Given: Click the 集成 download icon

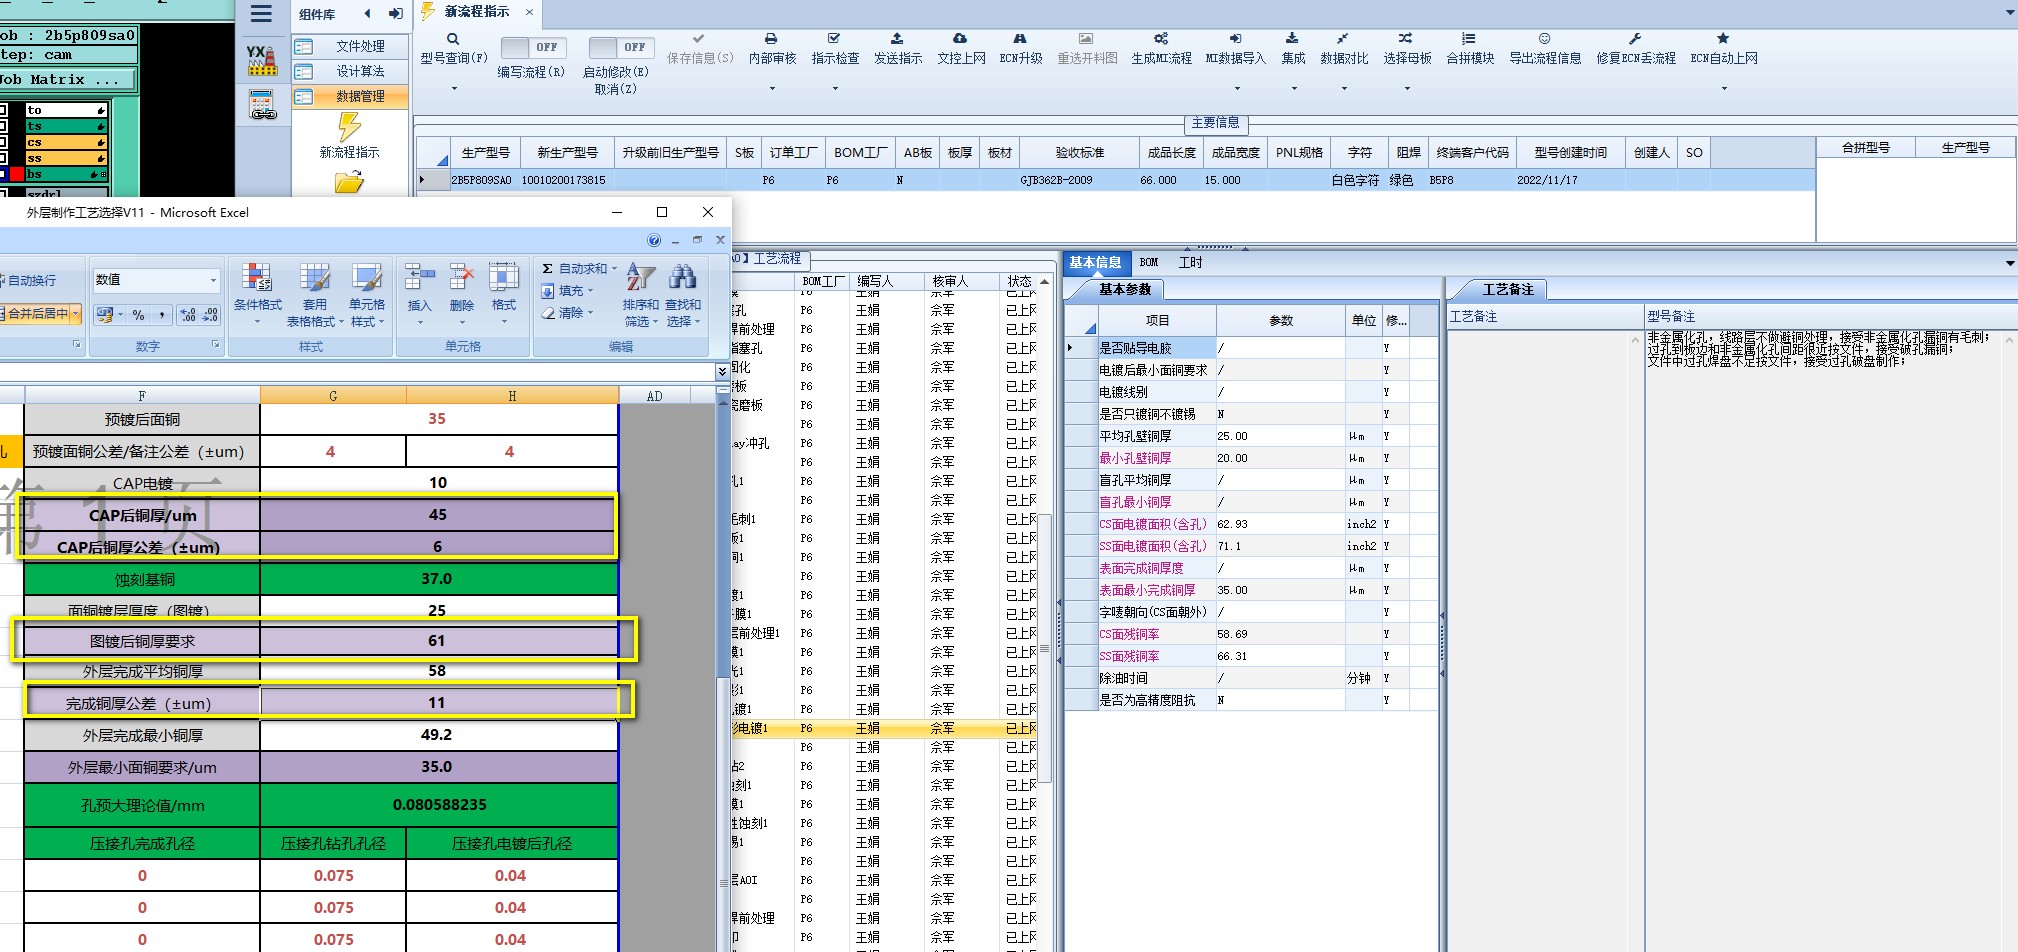Looking at the screenshot, I should 1292,38.
